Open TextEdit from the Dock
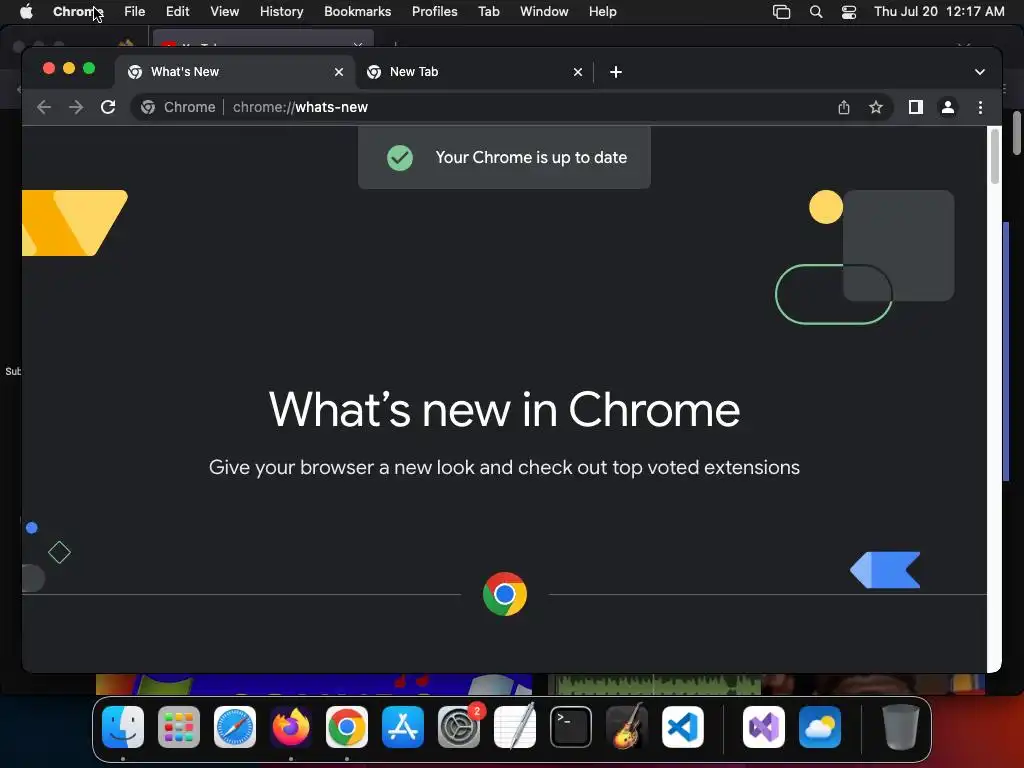Image resolution: width=1024 pixels, height=768 pixels. click(515, 727)
